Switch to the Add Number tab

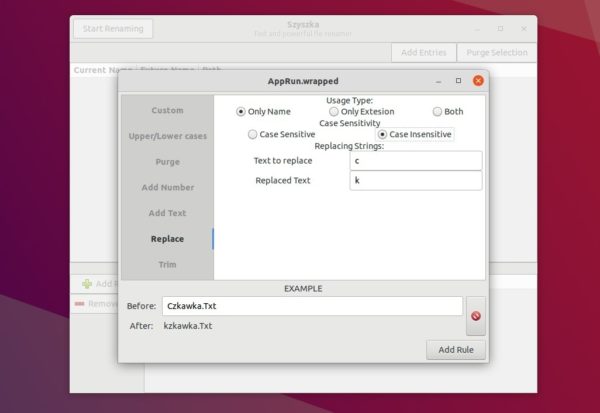coord(167,188)
